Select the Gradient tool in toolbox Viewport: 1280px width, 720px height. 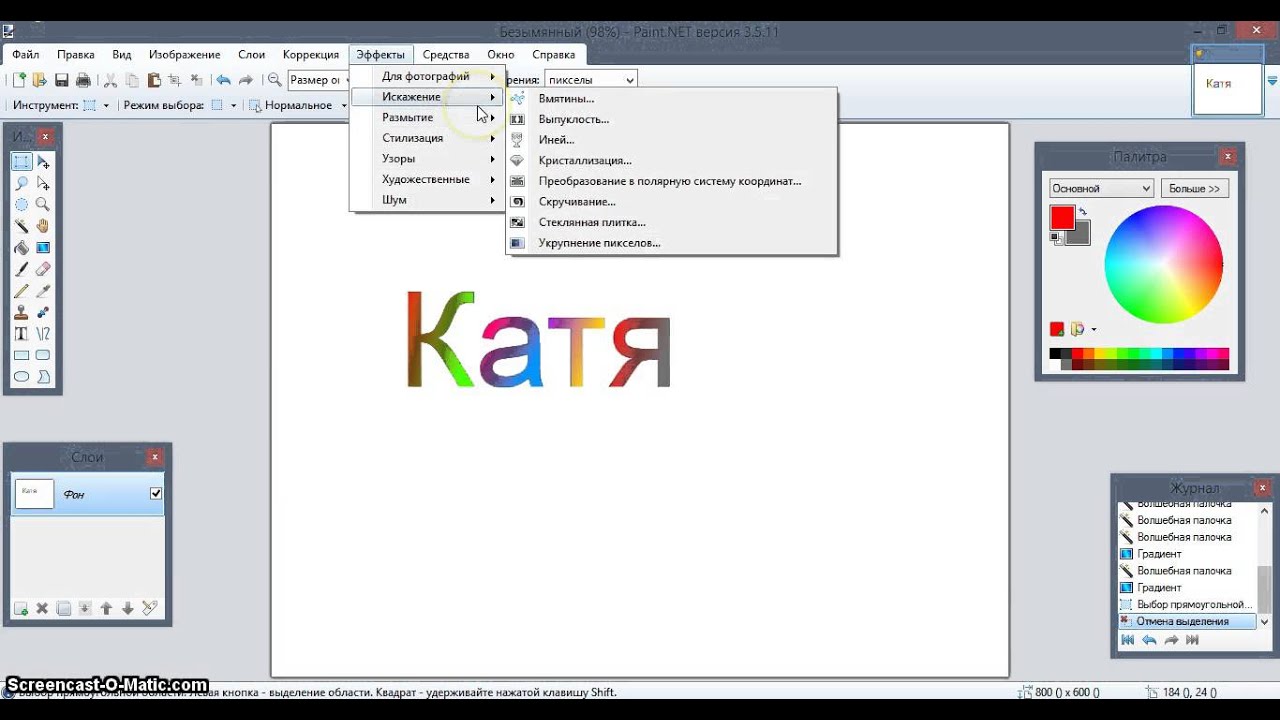pos(43,248)
